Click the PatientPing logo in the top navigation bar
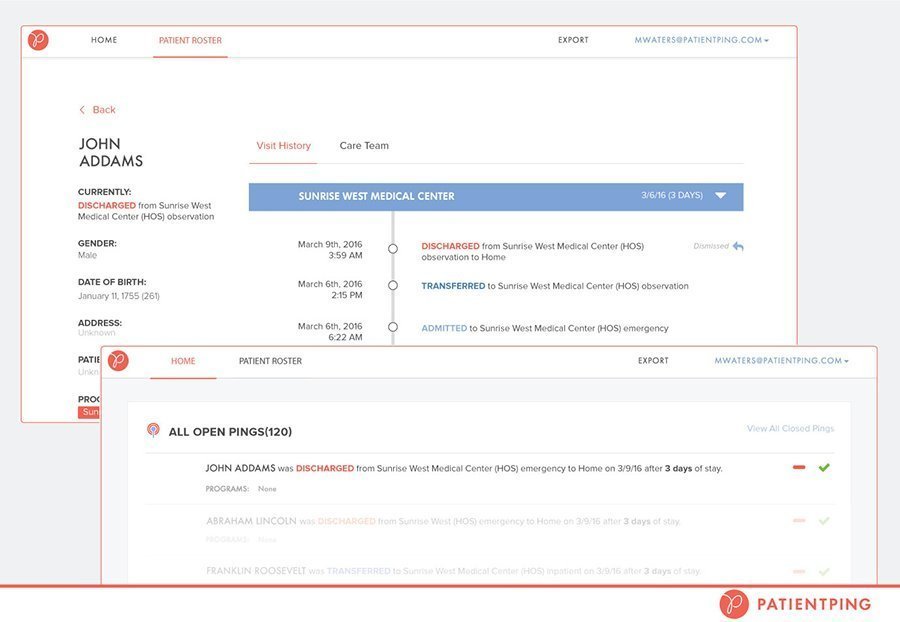This screenshot has width=900, height=622. (x=37, y=39)
